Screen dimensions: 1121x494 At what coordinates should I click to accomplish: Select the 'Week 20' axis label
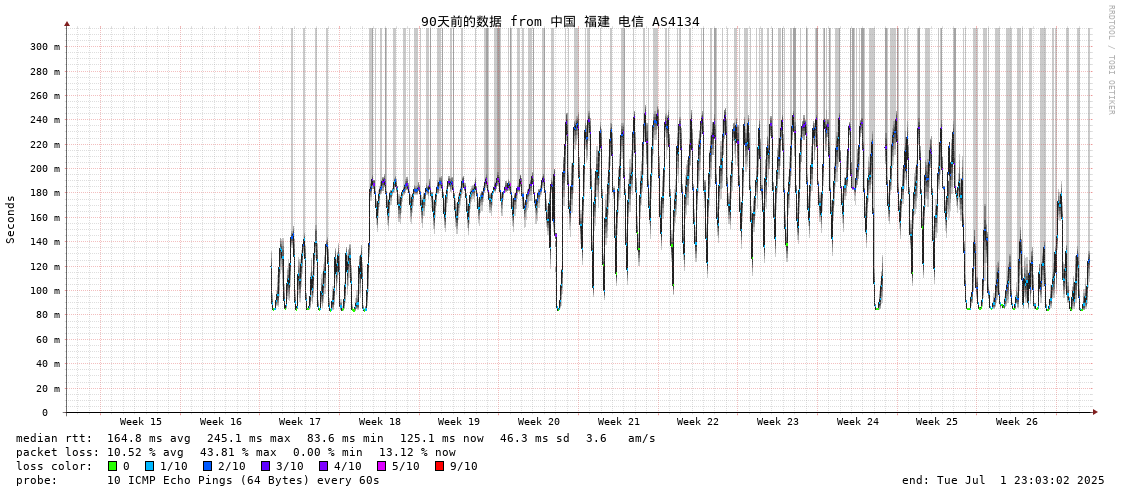tap(539, 422)
